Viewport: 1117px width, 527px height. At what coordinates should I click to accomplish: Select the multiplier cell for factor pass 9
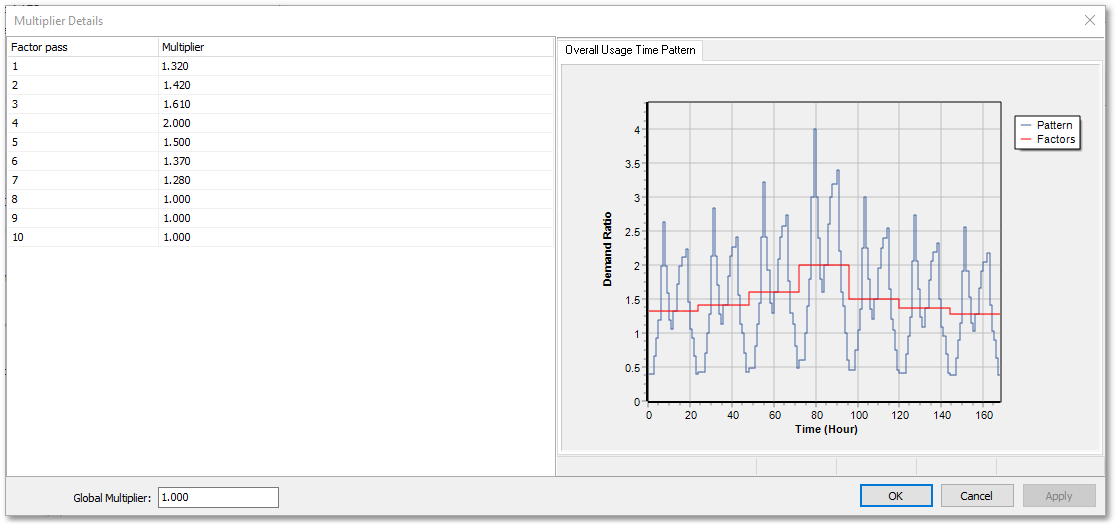(355, 218)
